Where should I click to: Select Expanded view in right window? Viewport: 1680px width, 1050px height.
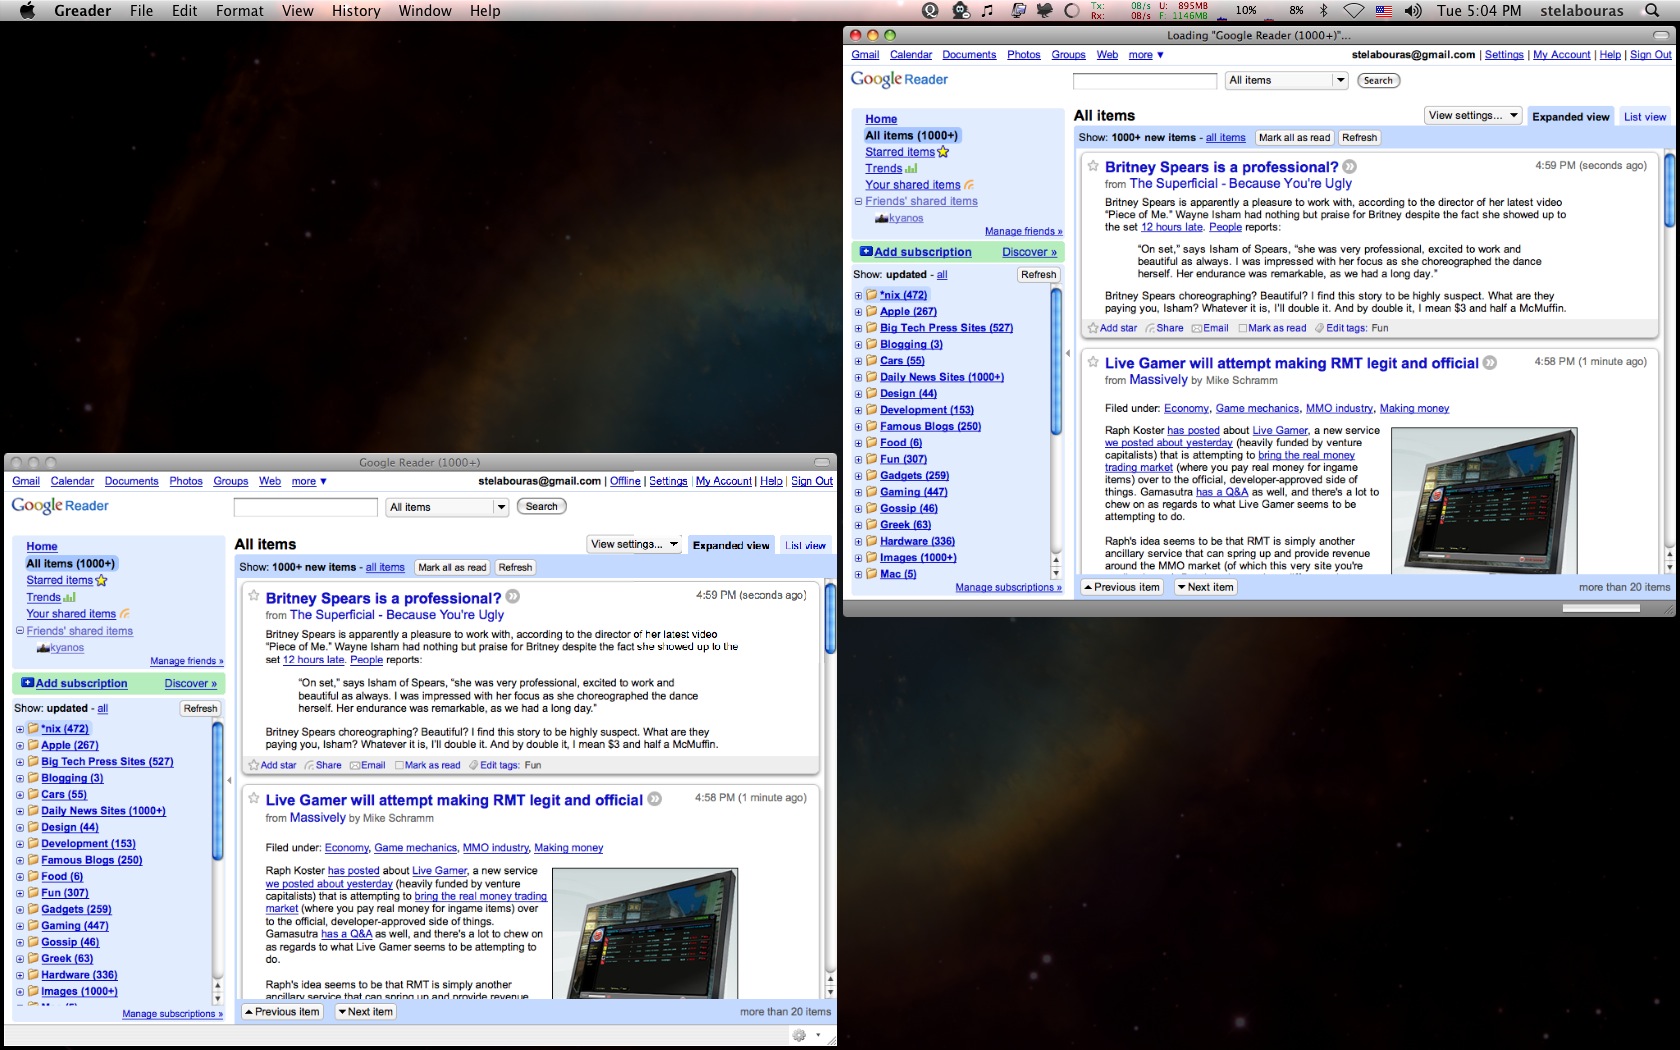pos(1571,117)
